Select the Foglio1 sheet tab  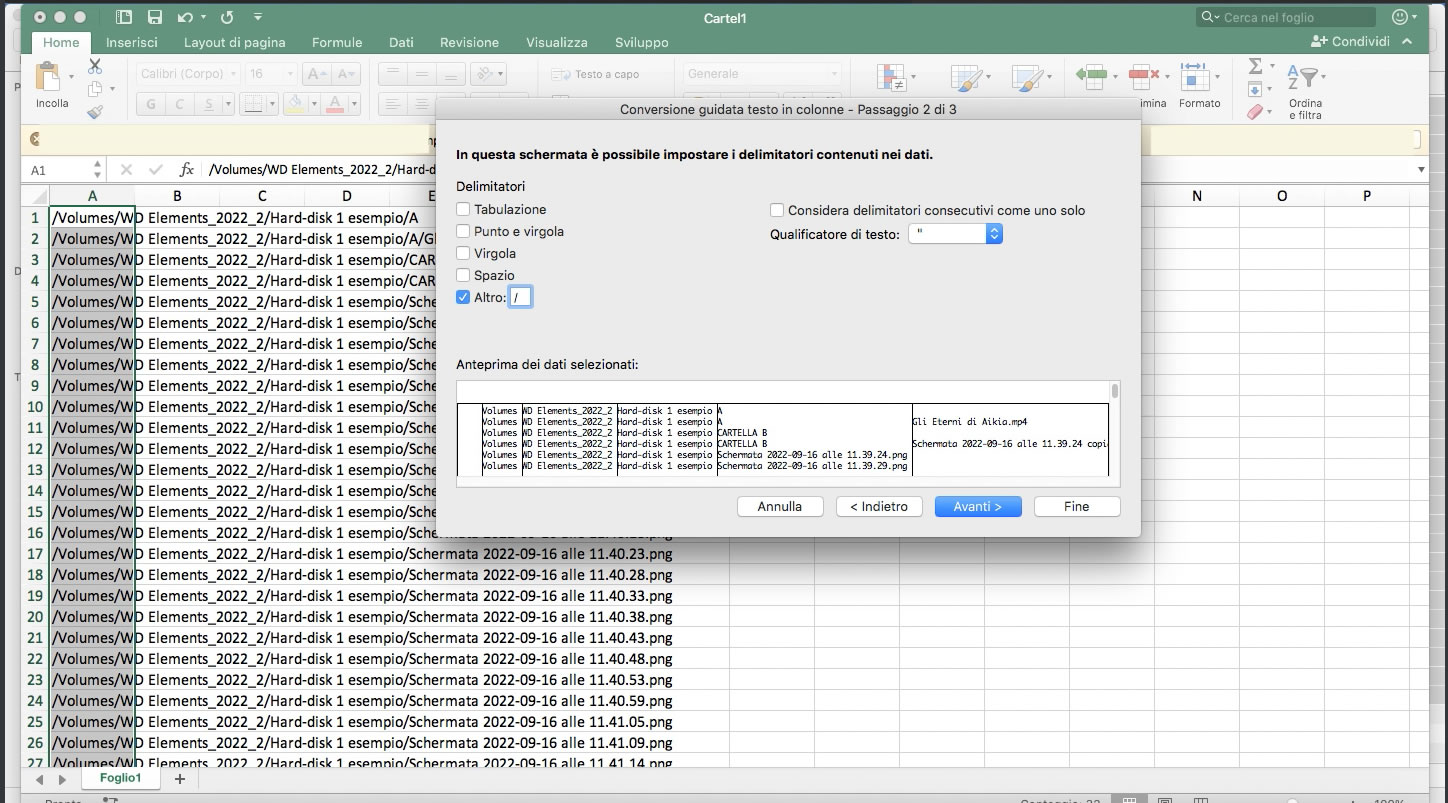point(121,777)
